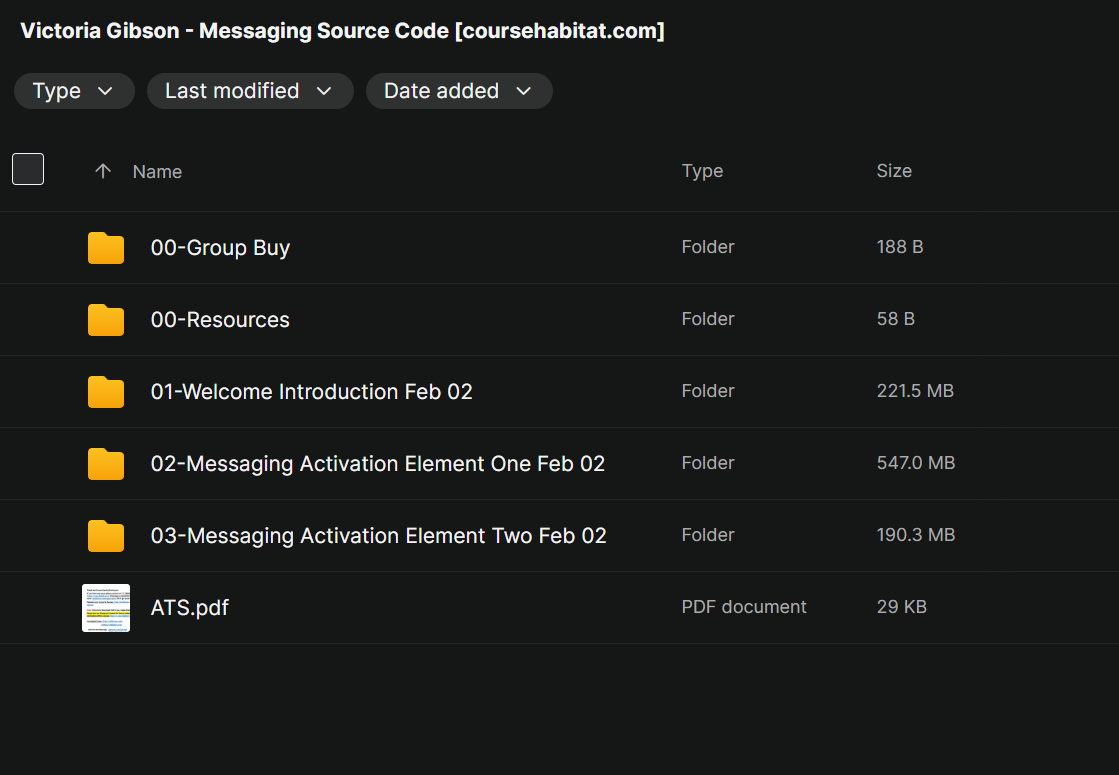Sort by the Size column header

(x=894, y=171)
